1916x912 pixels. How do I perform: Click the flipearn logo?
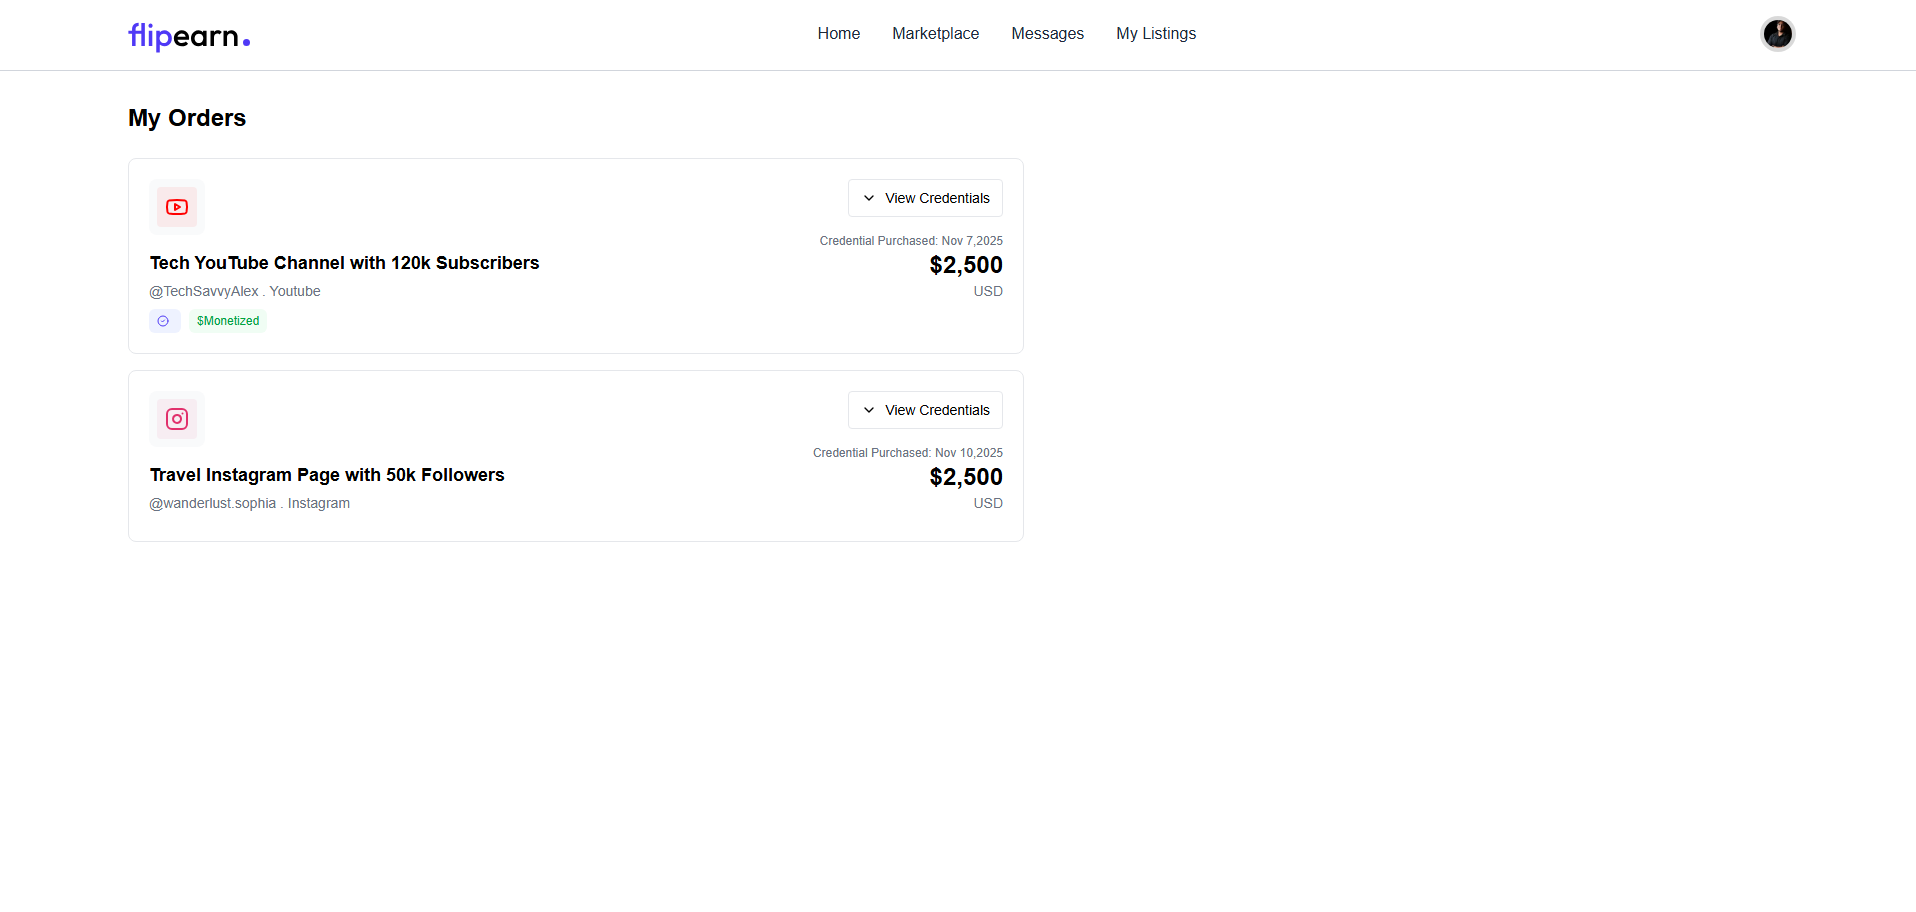click(x=189, y=36)
